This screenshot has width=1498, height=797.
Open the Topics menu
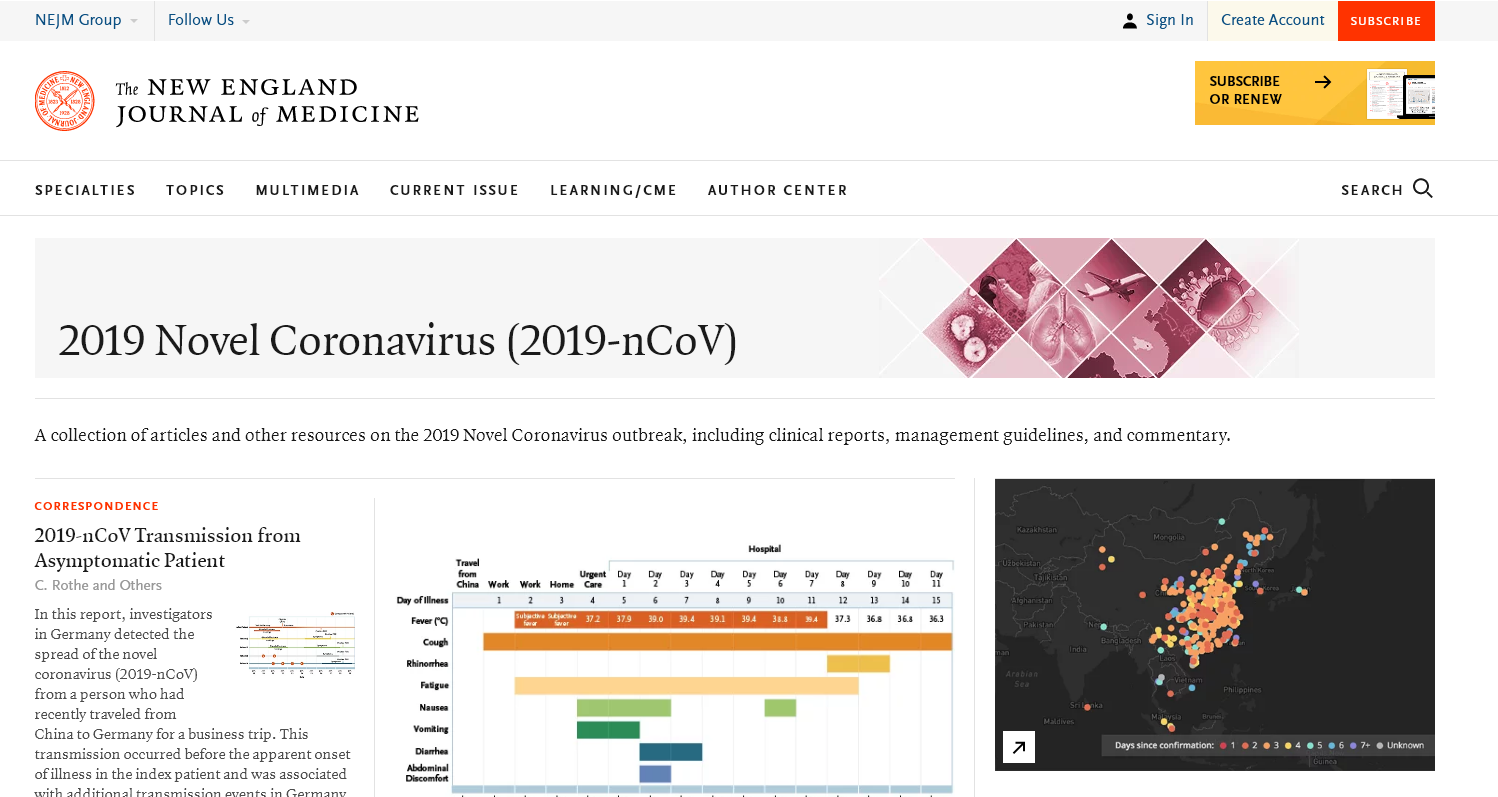196,190
